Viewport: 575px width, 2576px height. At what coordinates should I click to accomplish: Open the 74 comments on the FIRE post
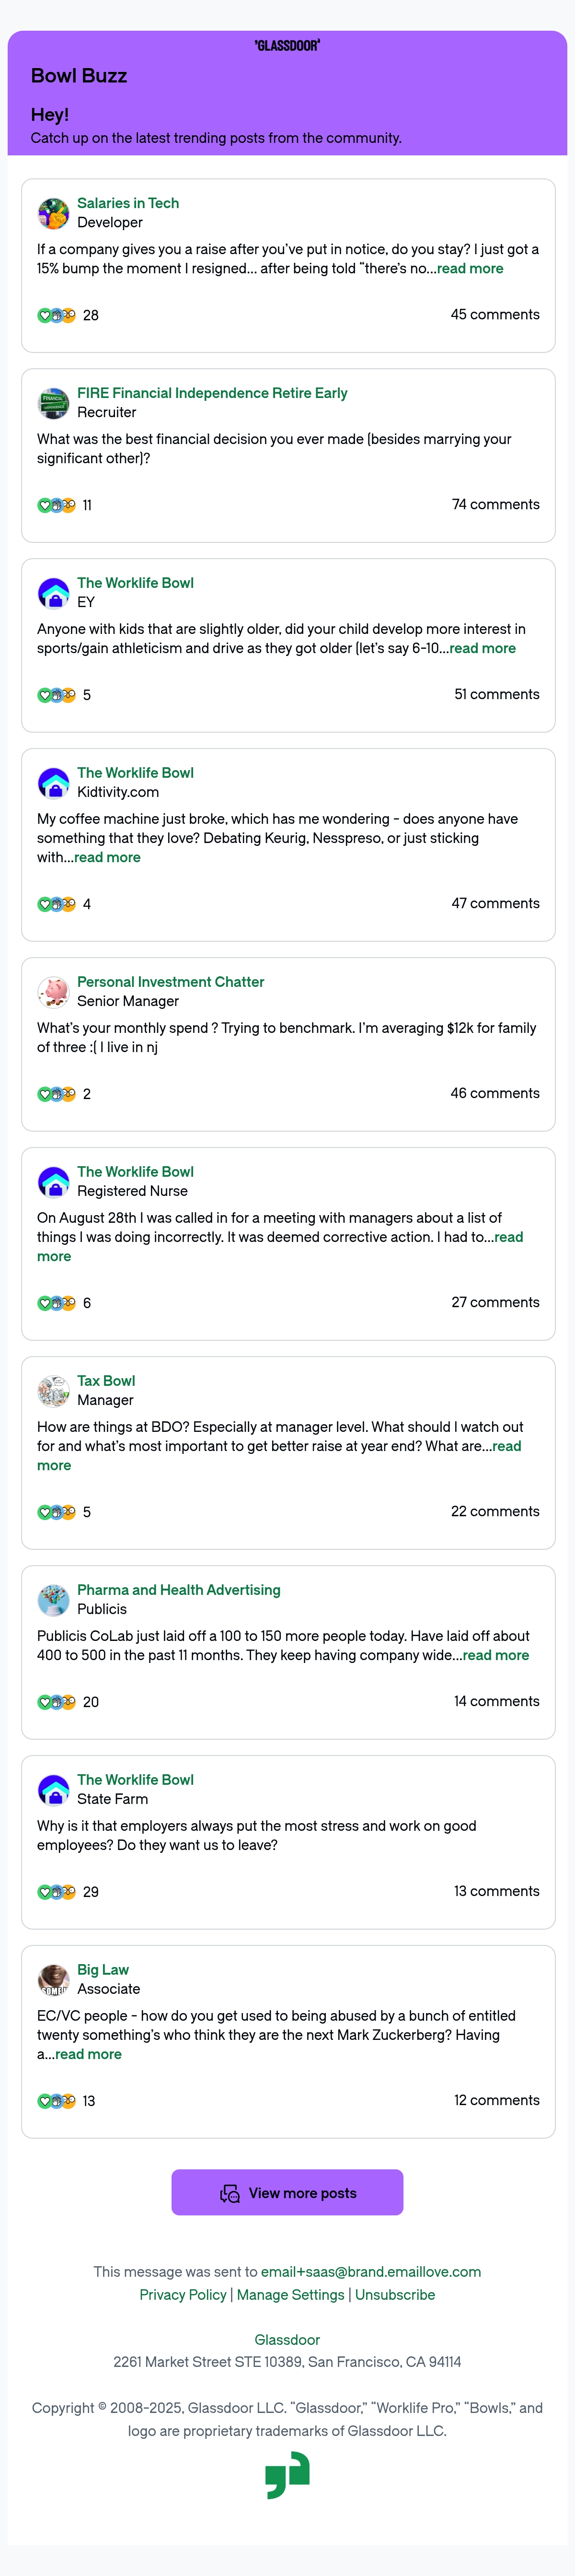[495, 505]
